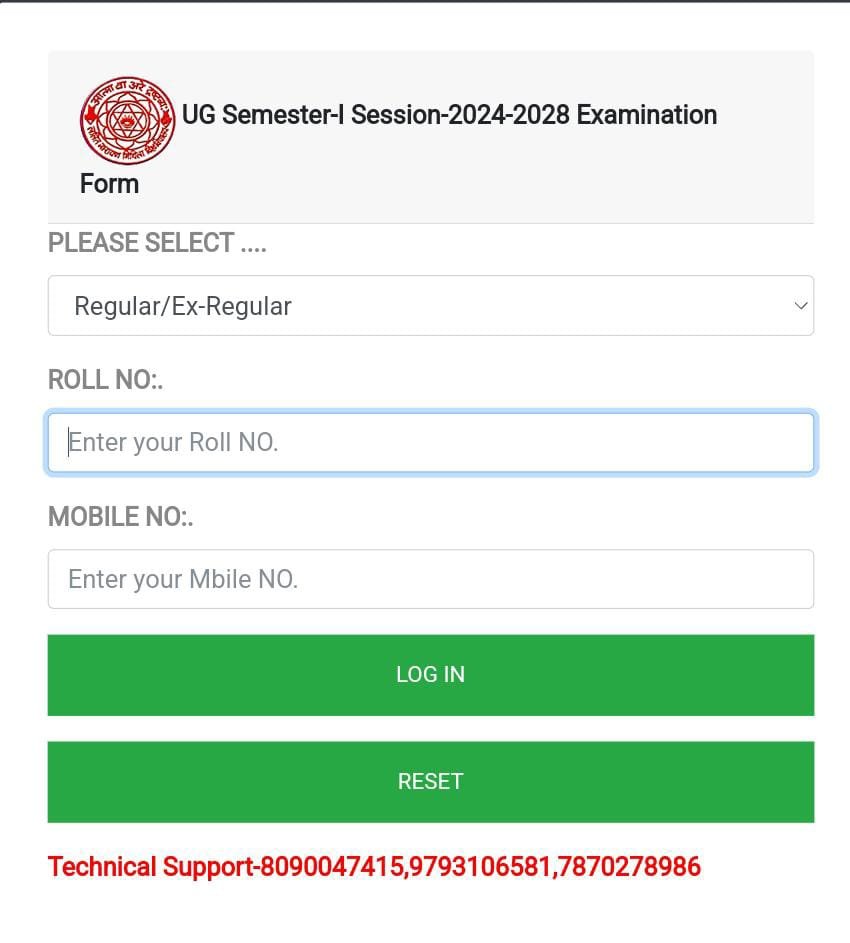
Task: Click the MOBILE NO: label
Action: pos(120,517)
